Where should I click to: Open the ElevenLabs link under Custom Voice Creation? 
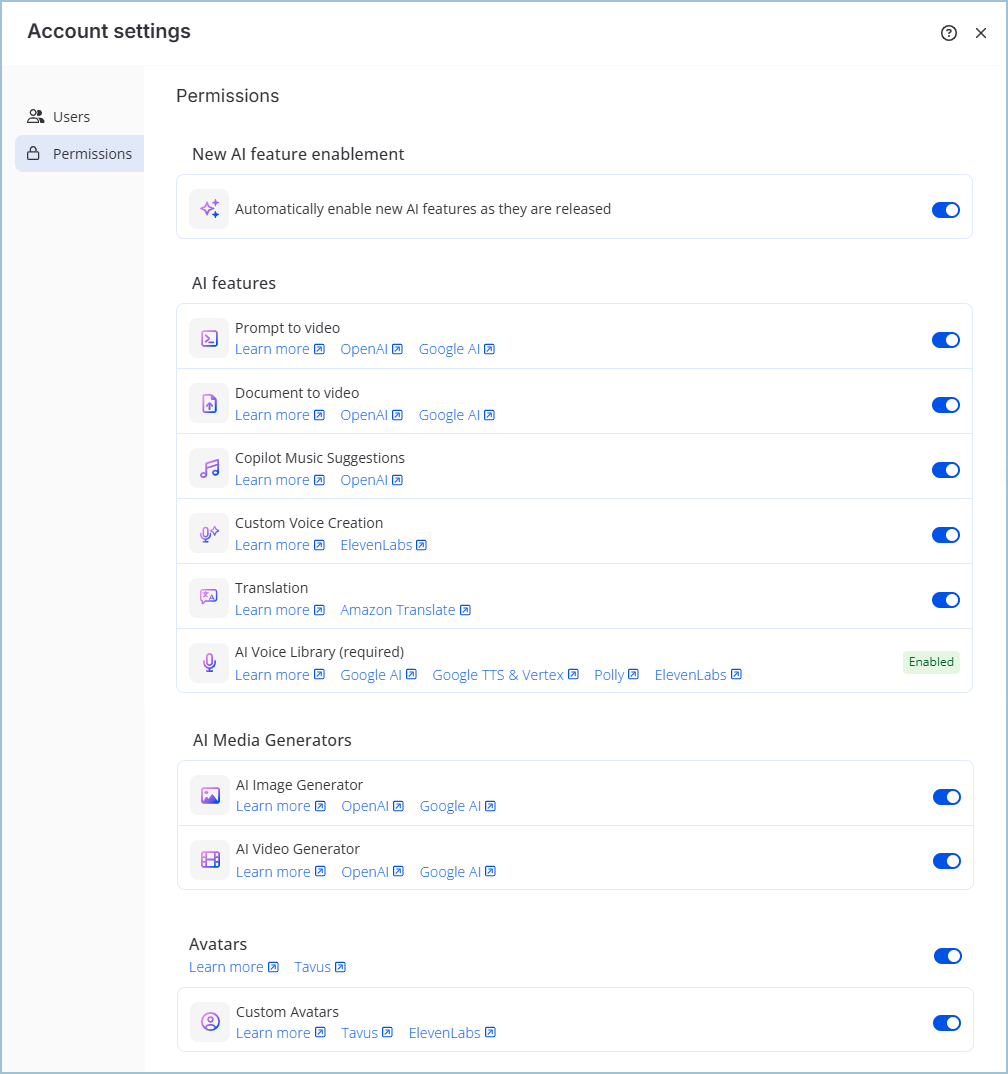383,544
